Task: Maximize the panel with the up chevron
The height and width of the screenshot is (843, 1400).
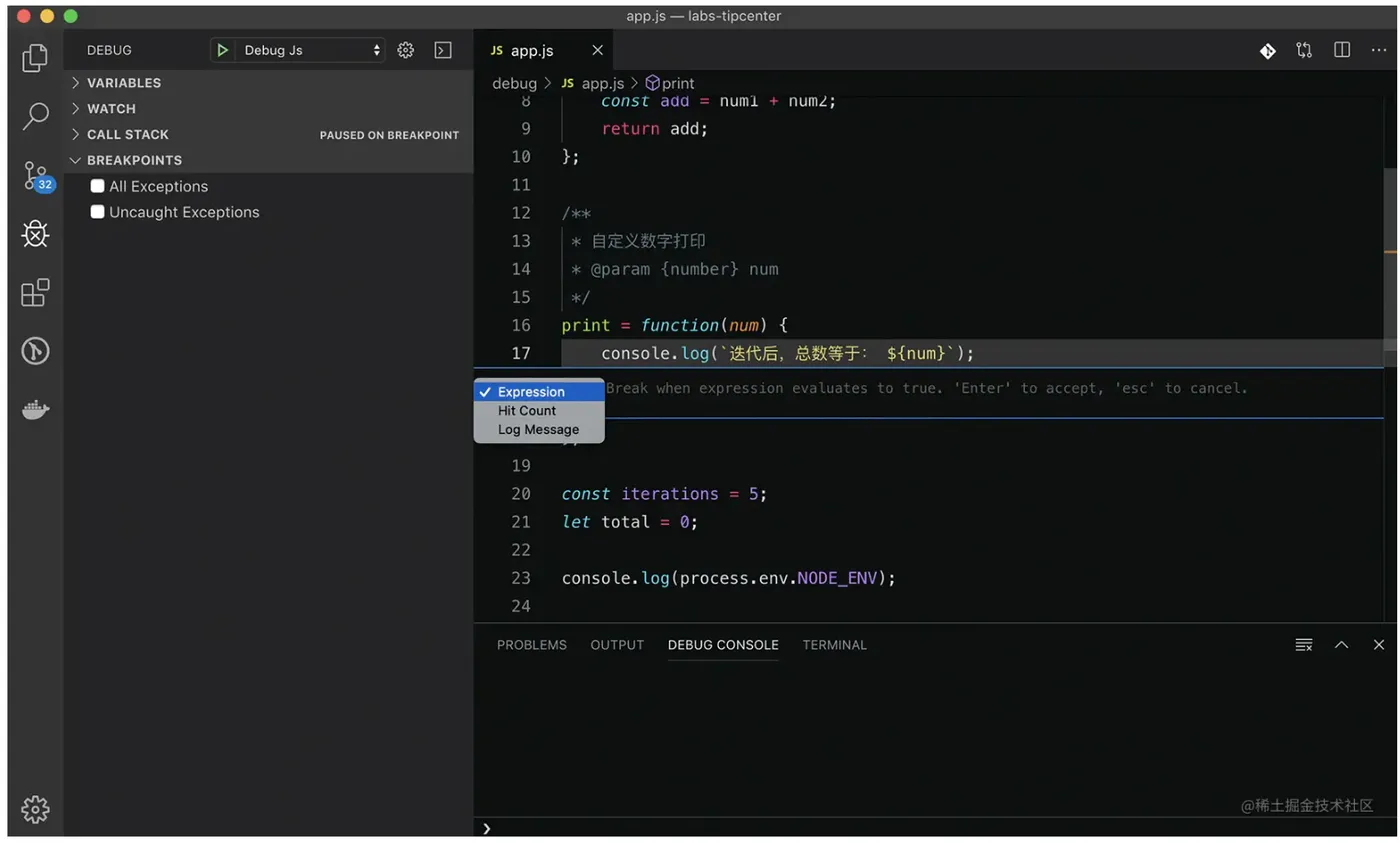Action: coord(1342,645)
